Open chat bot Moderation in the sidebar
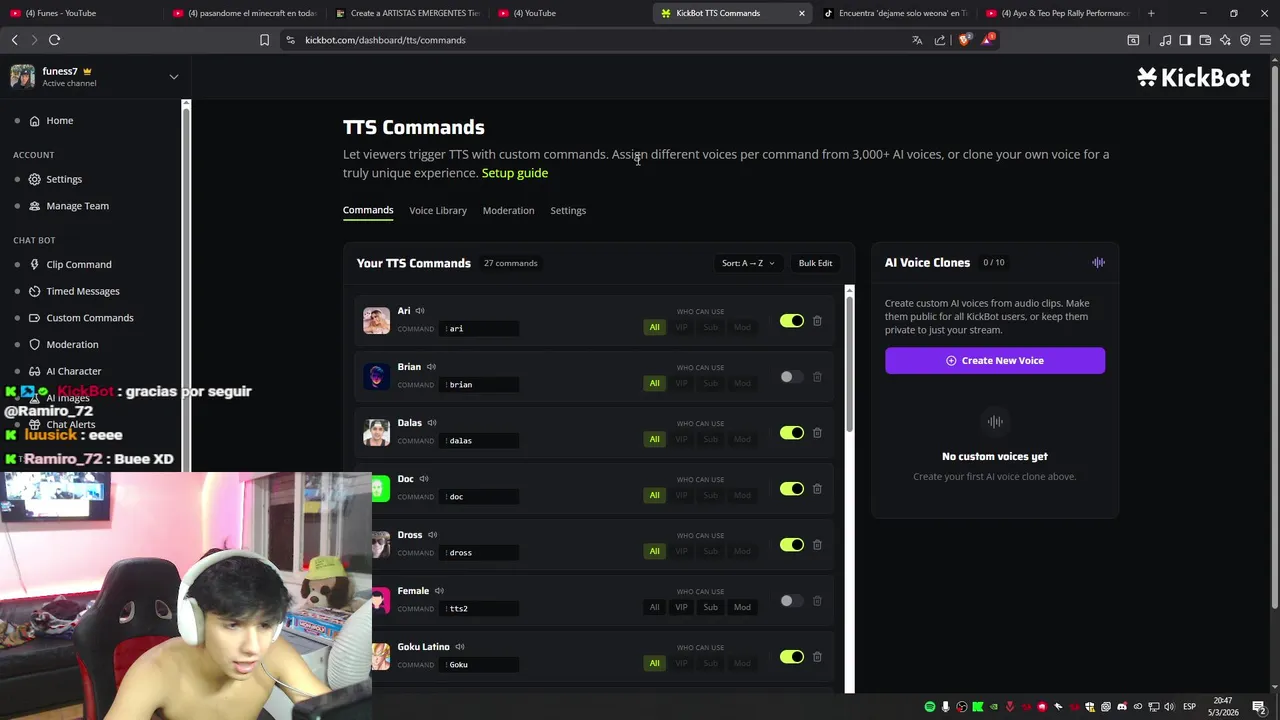1280x720 pixels. point(72,345)
